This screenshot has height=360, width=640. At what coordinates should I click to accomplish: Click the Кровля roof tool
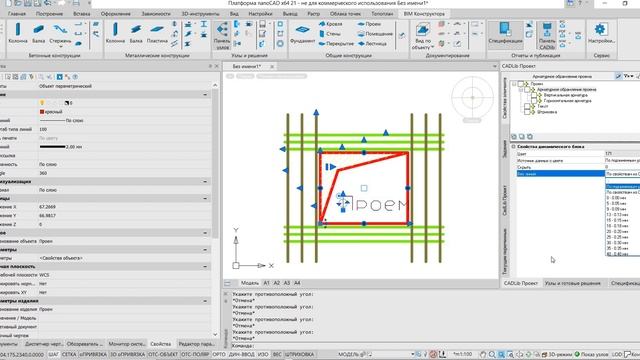coord(330,24)
